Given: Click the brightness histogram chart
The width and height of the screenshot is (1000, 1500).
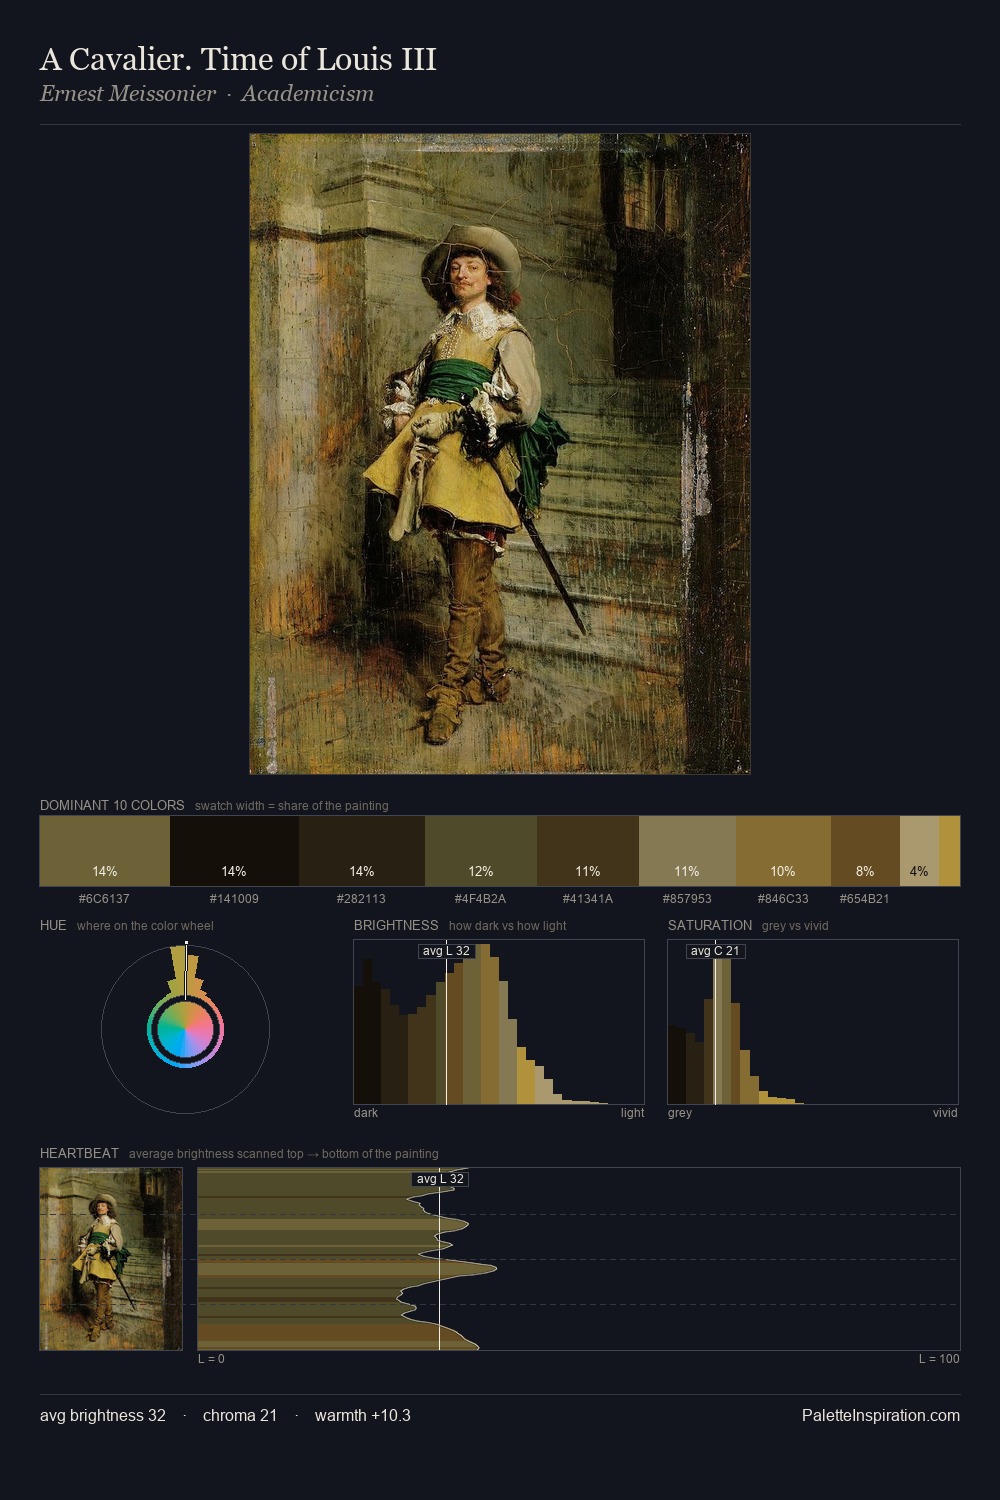Looking at the screenshot, I should click(499, 1022).
